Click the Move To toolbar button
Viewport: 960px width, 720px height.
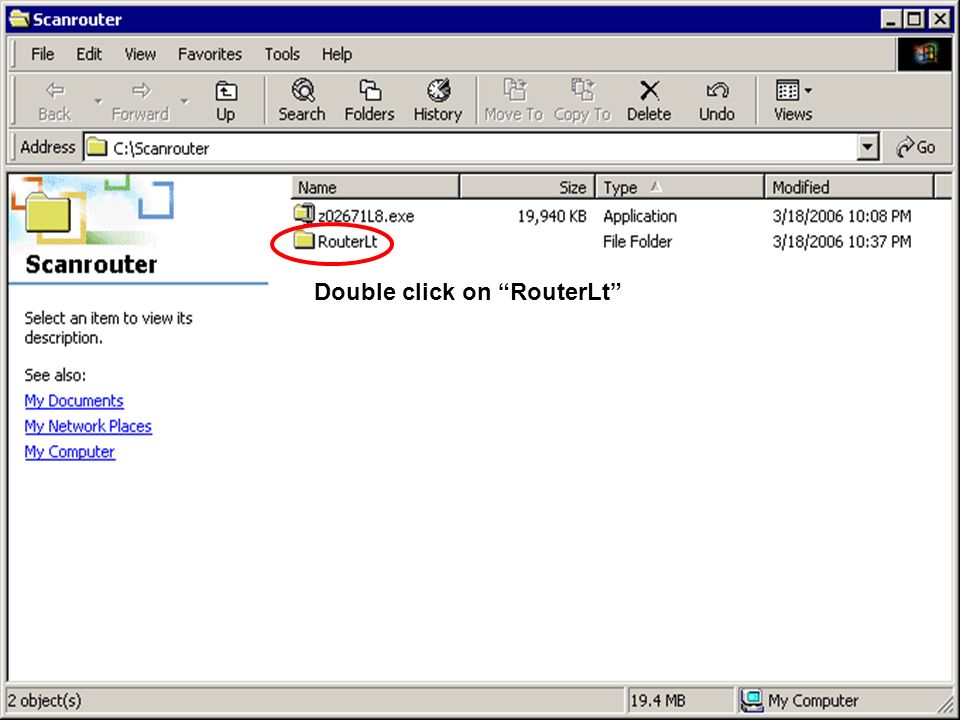point(514,101)
